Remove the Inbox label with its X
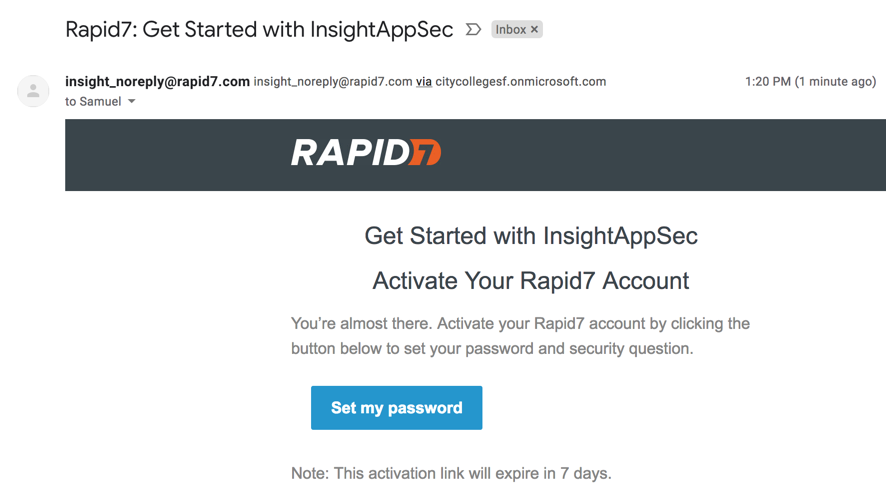886x496 pixels. click(535, 30)
